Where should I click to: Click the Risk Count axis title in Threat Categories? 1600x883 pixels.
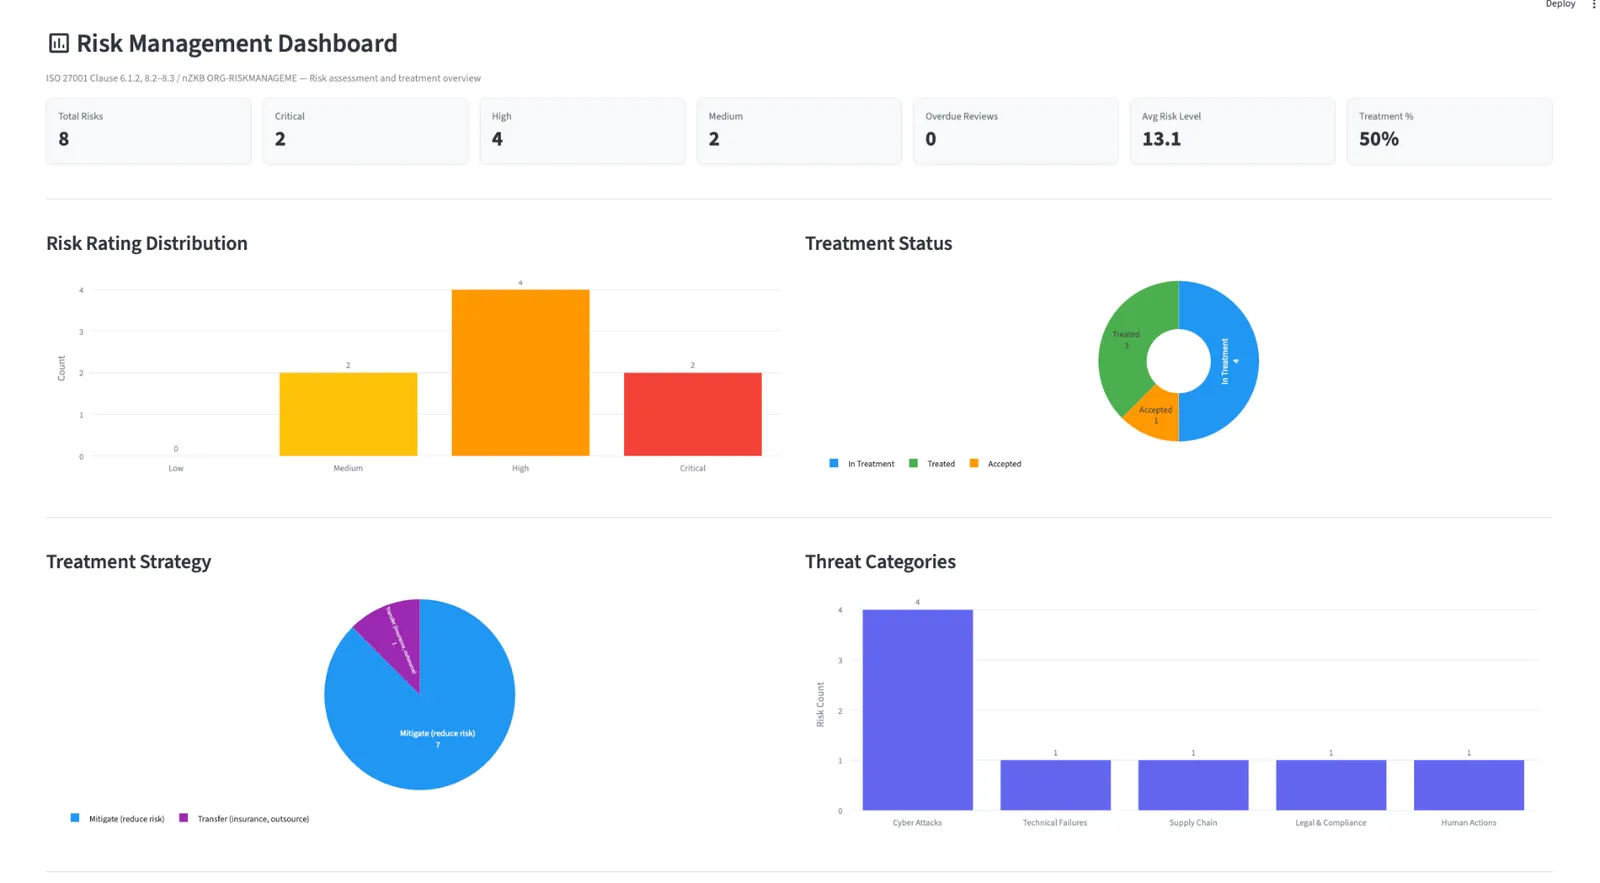pyautogui.click(x=820, y=704)
